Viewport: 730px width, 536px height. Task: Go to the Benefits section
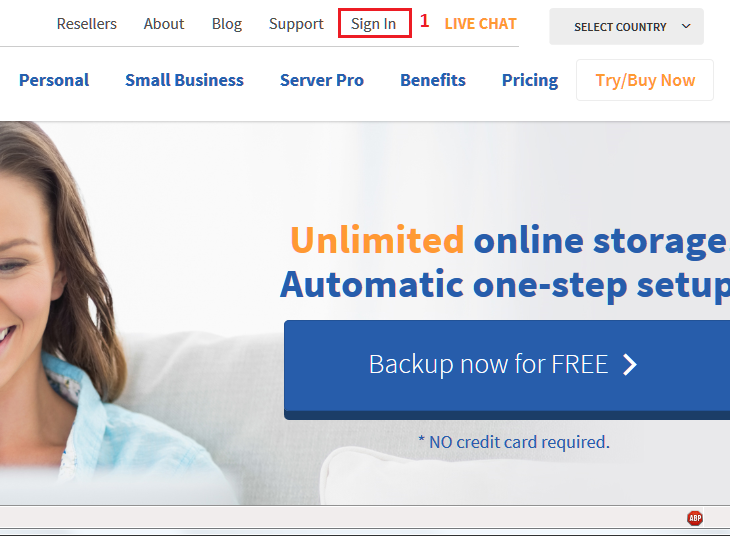[433, 80]
